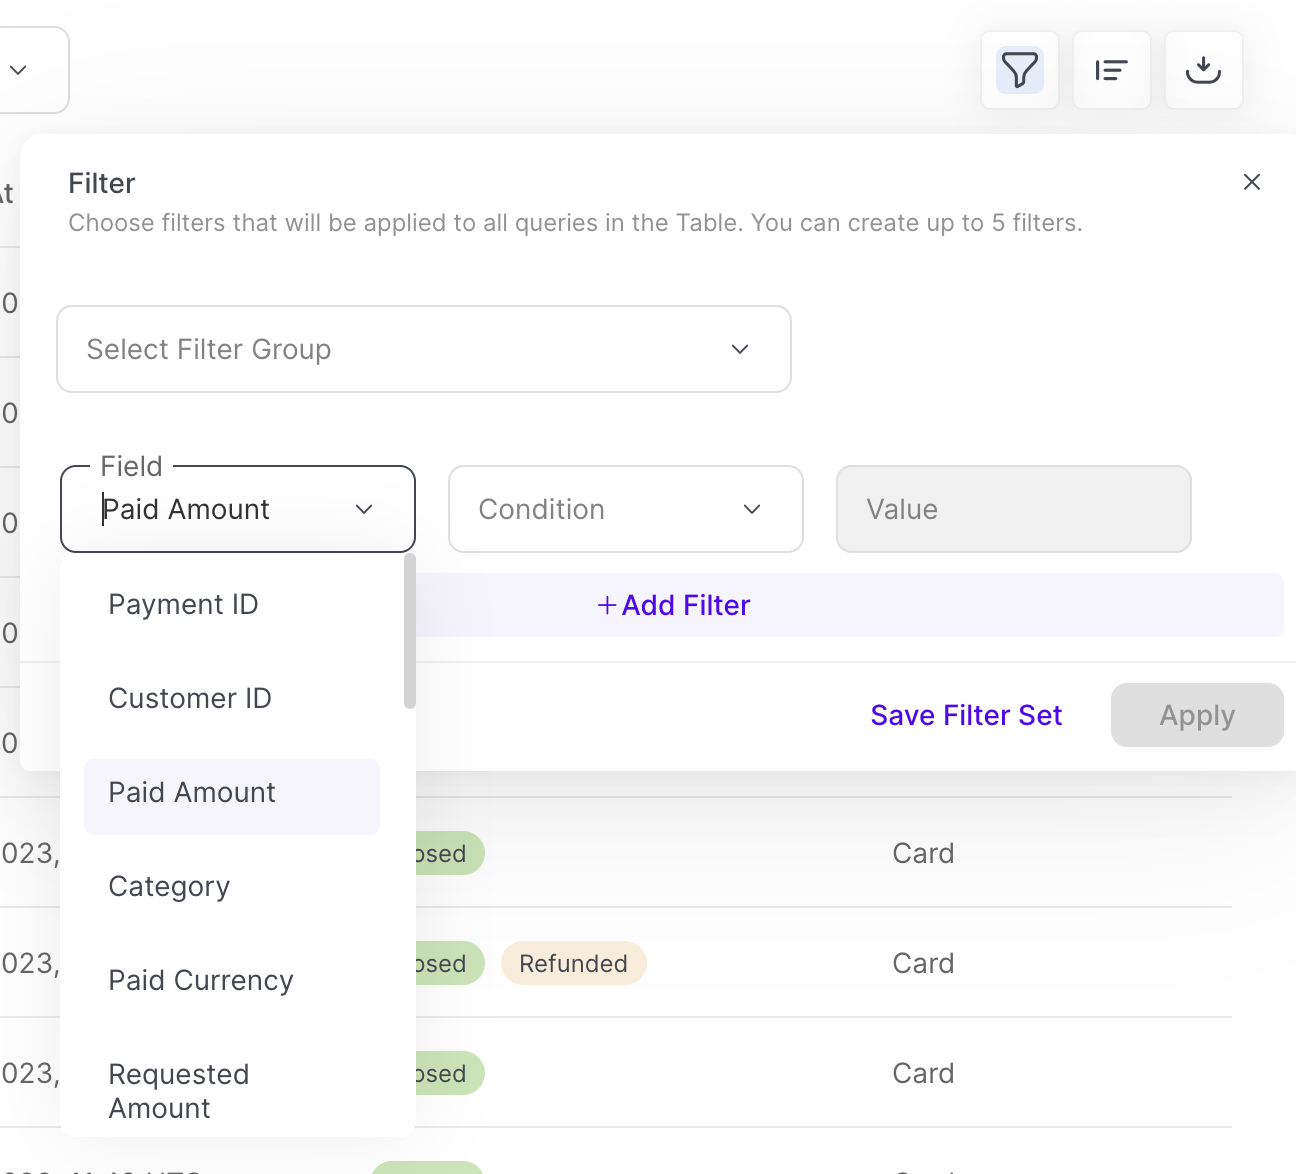Viewport: 1296px width, 1174px height.
Task: Click the download export icon
Action: pos(1203,70)
